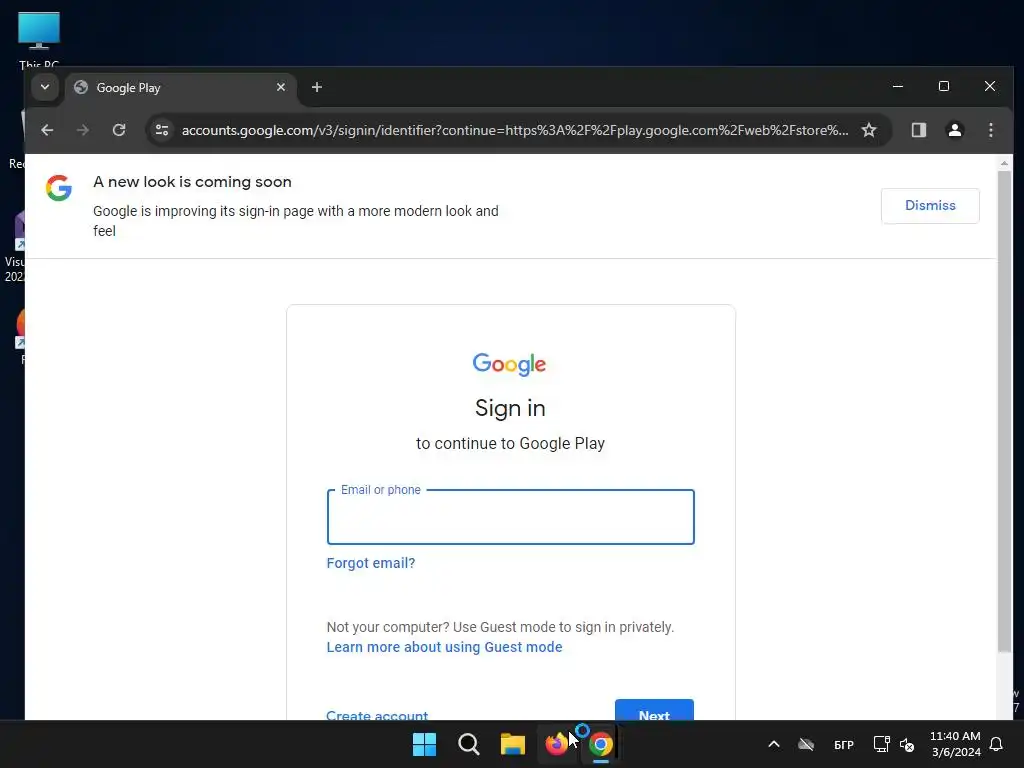
Task: Open network status tray icon
Action: point(881,744)
